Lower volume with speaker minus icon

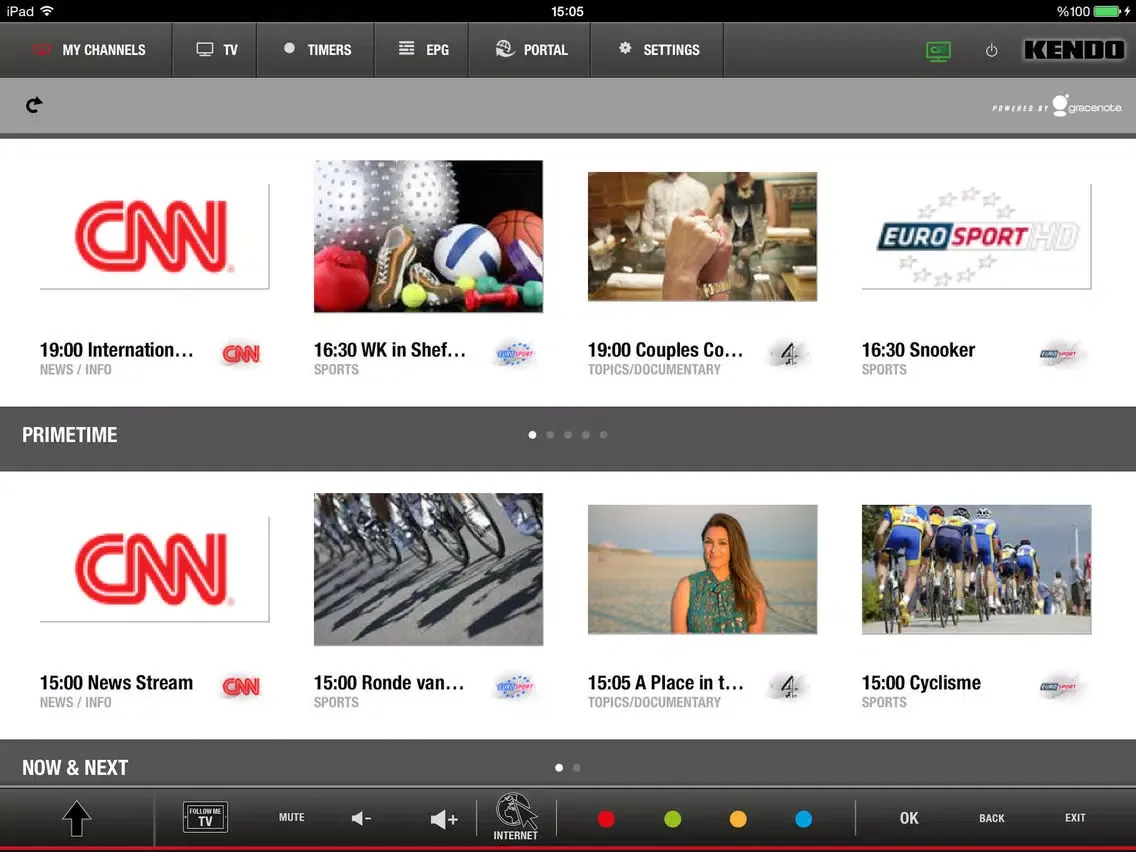click(362, 819)
